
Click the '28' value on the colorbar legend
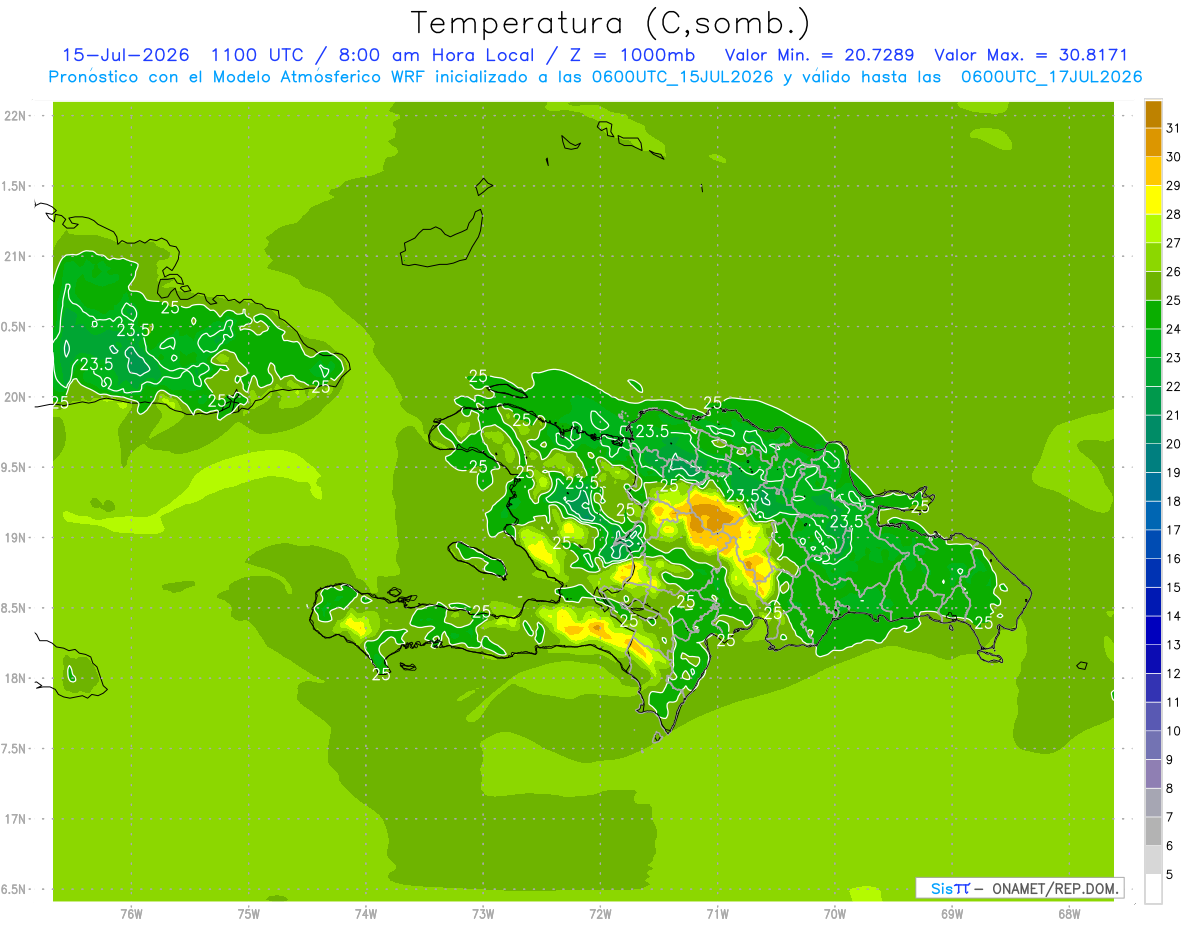point(1173,214)
